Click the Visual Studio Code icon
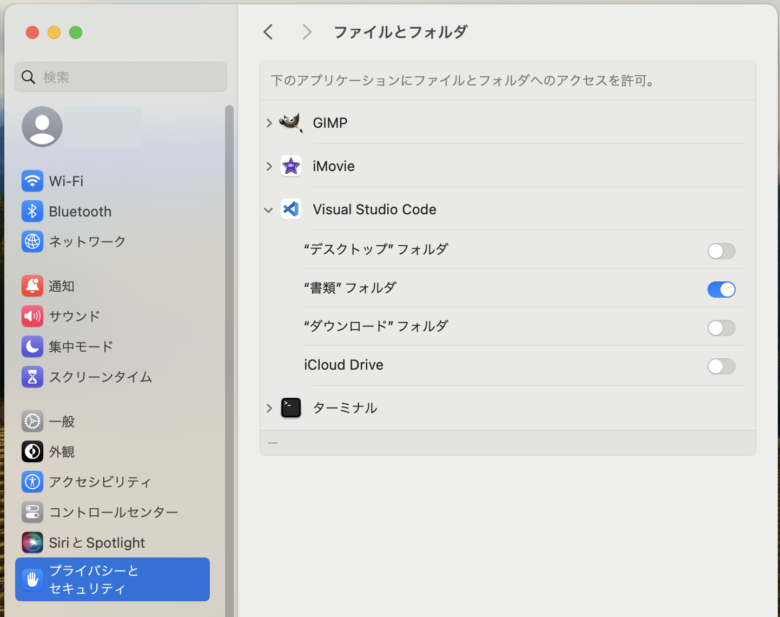Image resolution: width=780 pixels, height=617 pixels. (x=291, y=210)
